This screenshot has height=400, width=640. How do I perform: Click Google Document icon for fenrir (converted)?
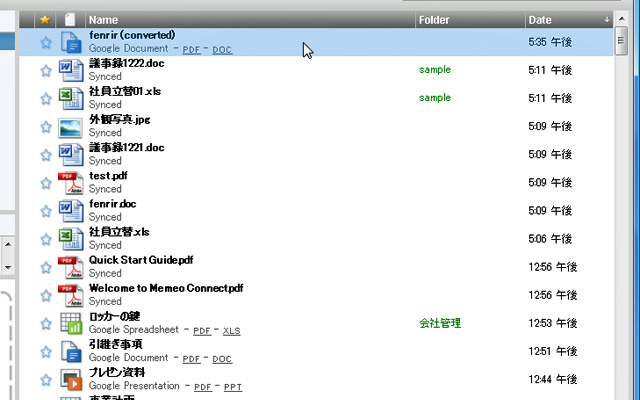[x=71, y=42]
